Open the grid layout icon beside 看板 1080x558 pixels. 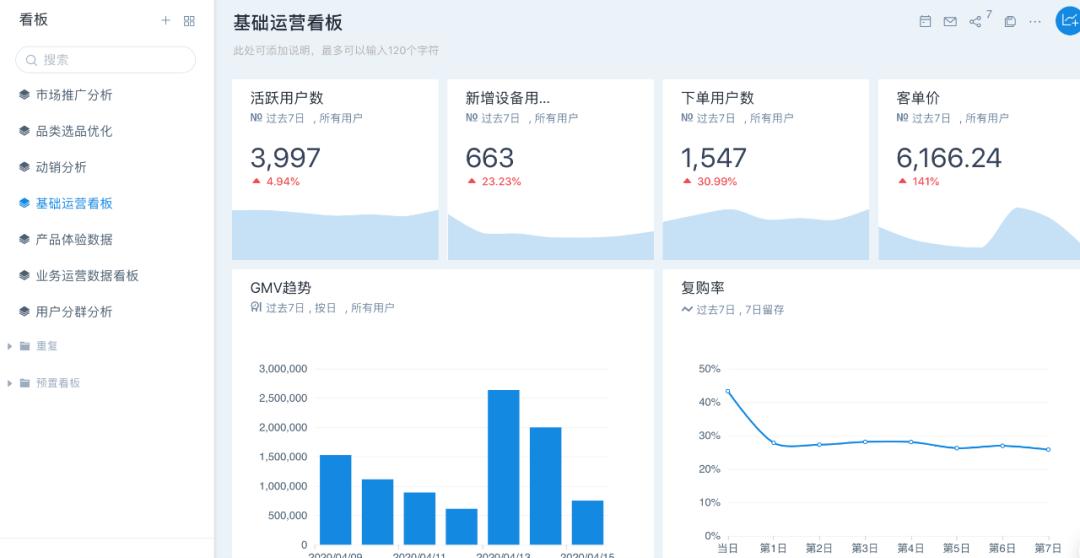coord(189,21)
